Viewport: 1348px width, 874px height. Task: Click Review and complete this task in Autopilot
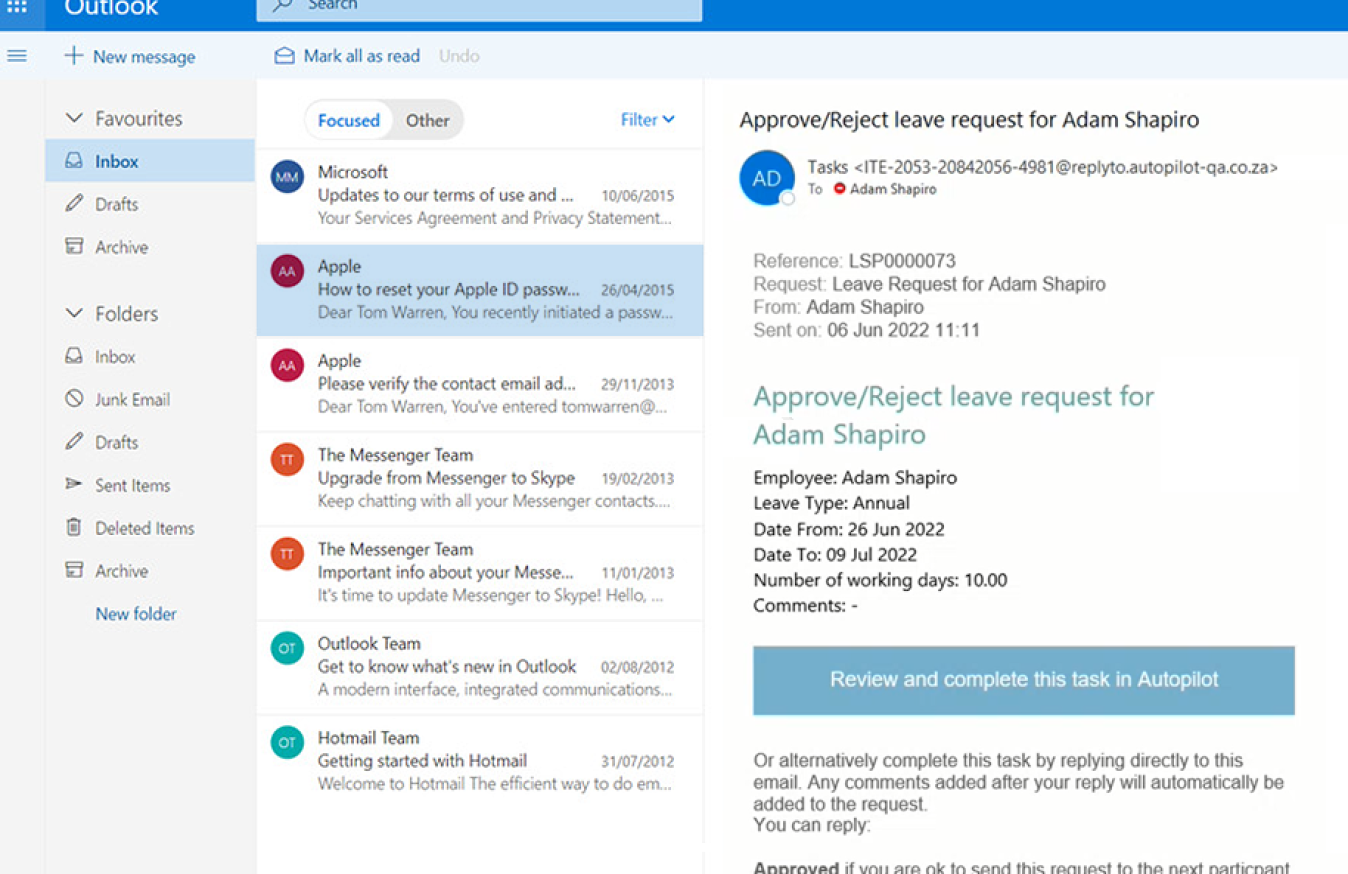click(1024, 680)
